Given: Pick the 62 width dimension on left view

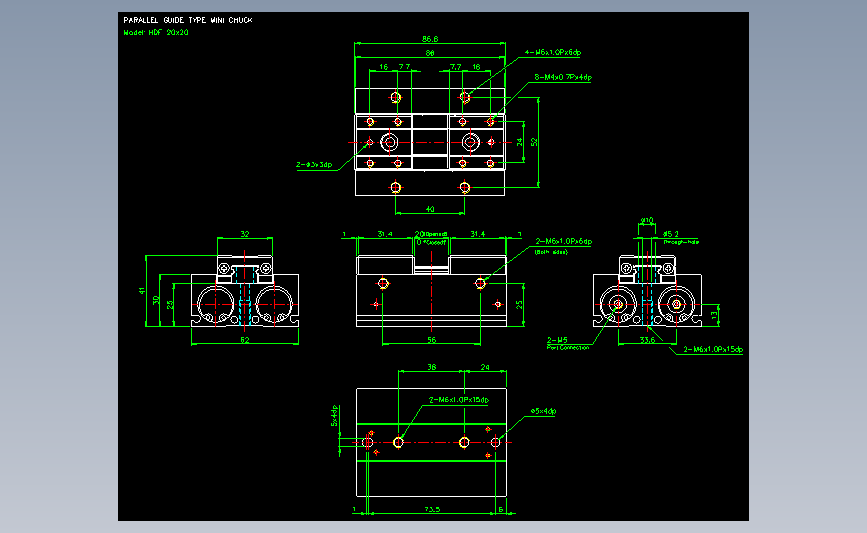Looking at the screenshot, I should [245, 340].
